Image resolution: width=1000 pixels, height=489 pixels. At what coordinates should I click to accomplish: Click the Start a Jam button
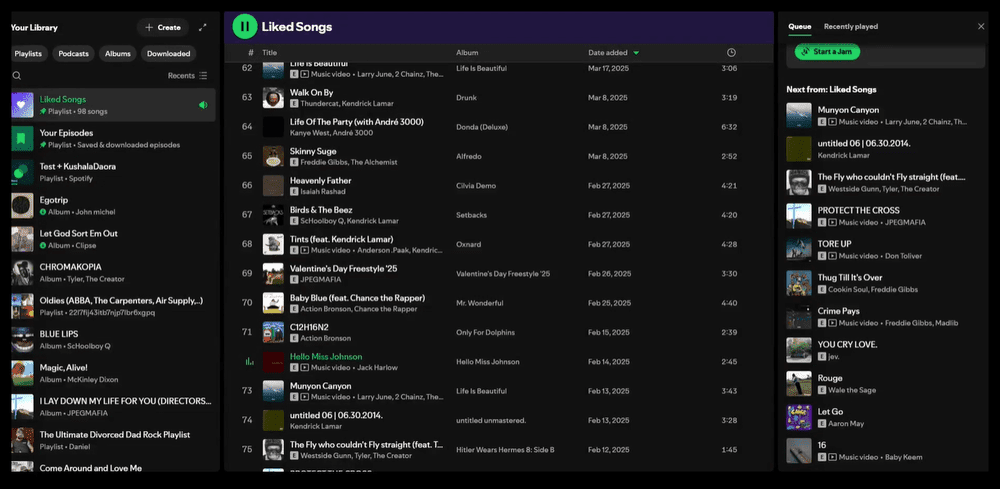coord(827,52)
